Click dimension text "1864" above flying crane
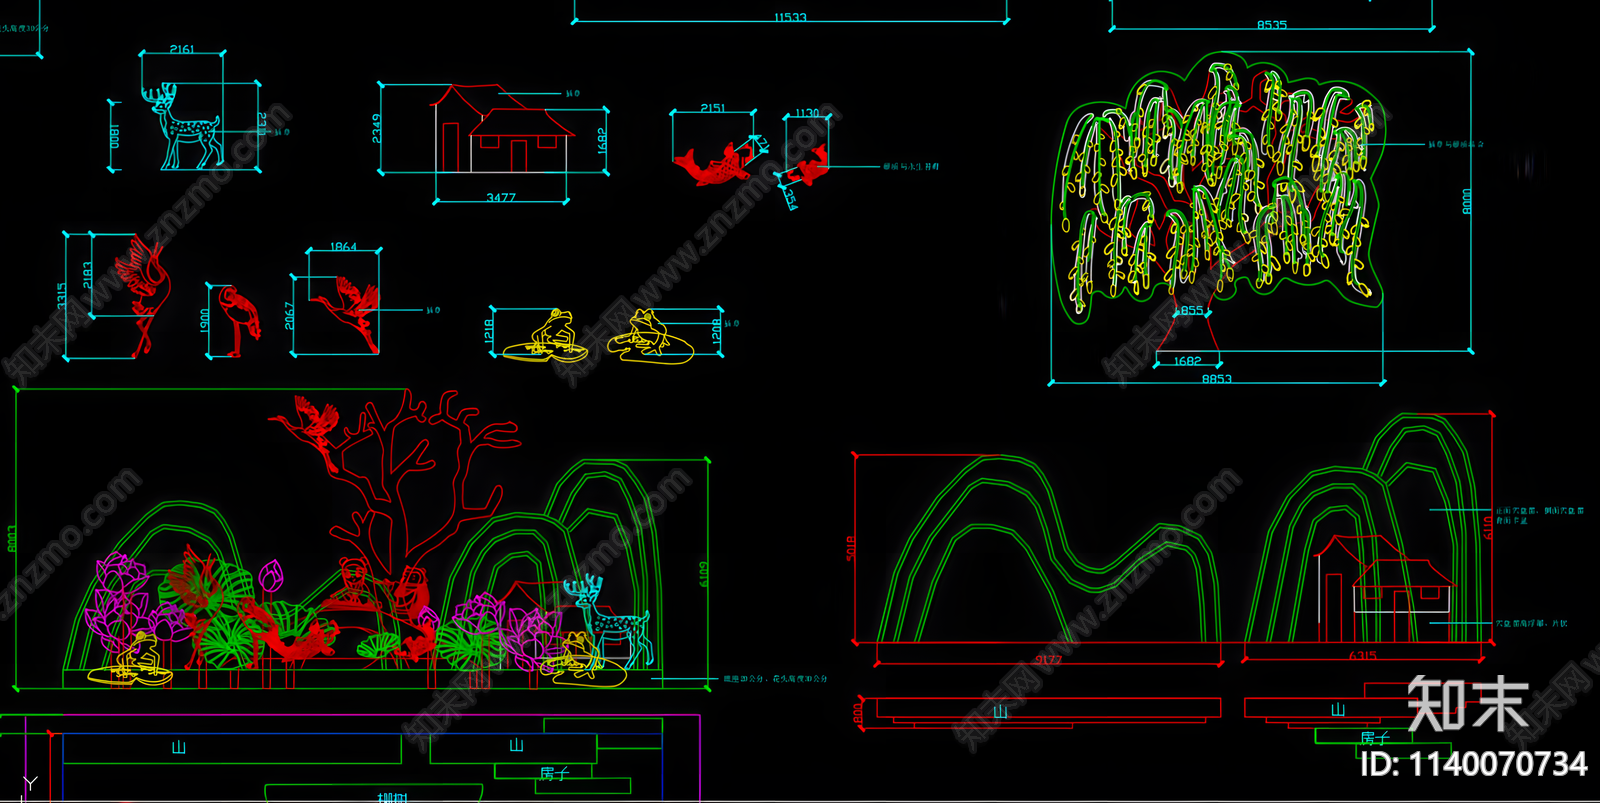1600x803 pixels. pos(343,246)
